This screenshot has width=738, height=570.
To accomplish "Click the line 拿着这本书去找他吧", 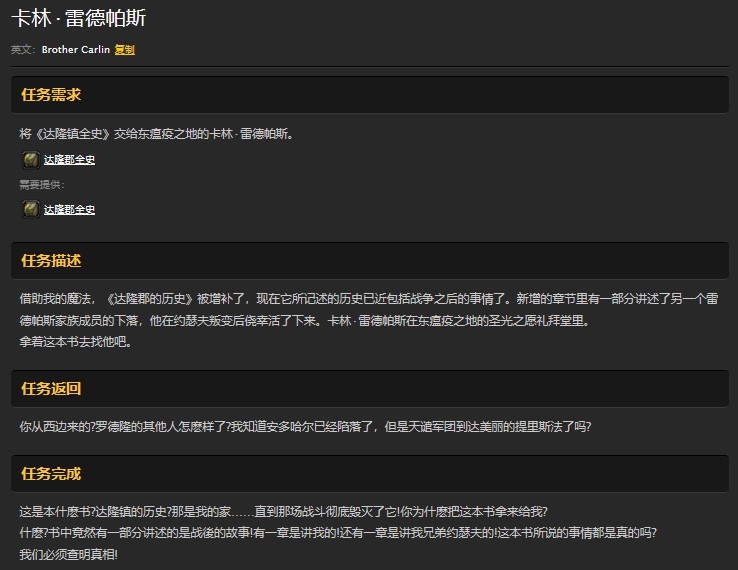I will [x=75, y=341].
